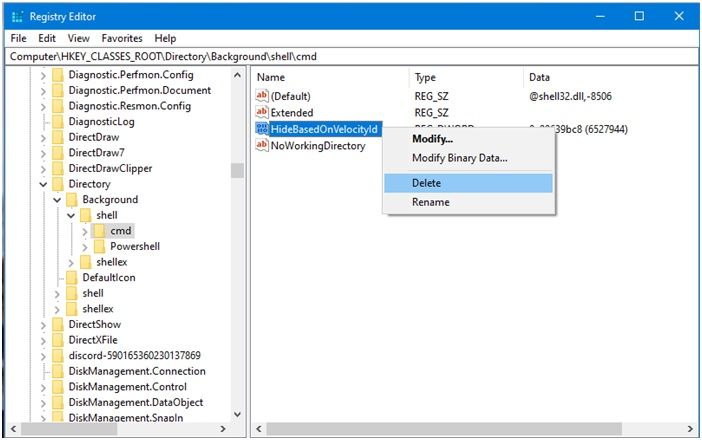702x440 pixels.
Task: Click the NoWorkingDirectory value icon
Action: pyautogui.click(x=263, y=146)
